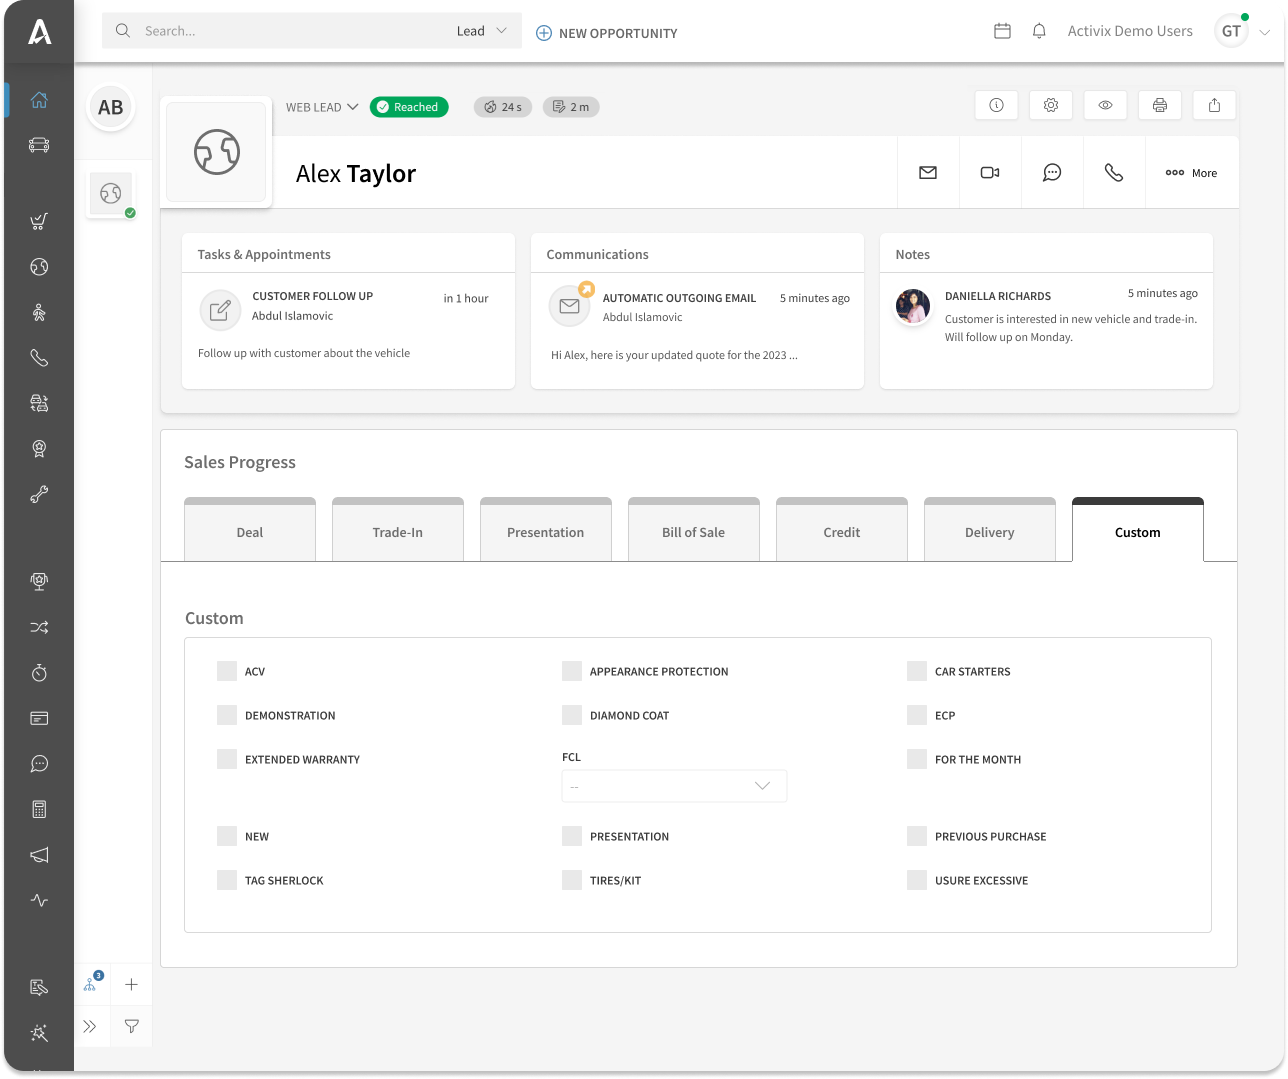
Task: Click the envelope email icon beside Alex Taylor
Action: 928,173
